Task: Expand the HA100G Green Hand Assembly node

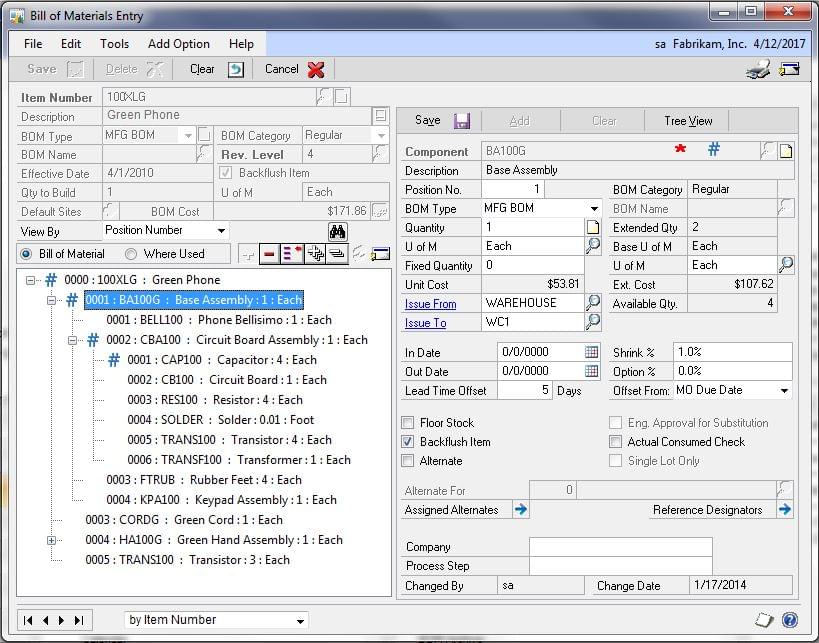Action: [51, 540]
